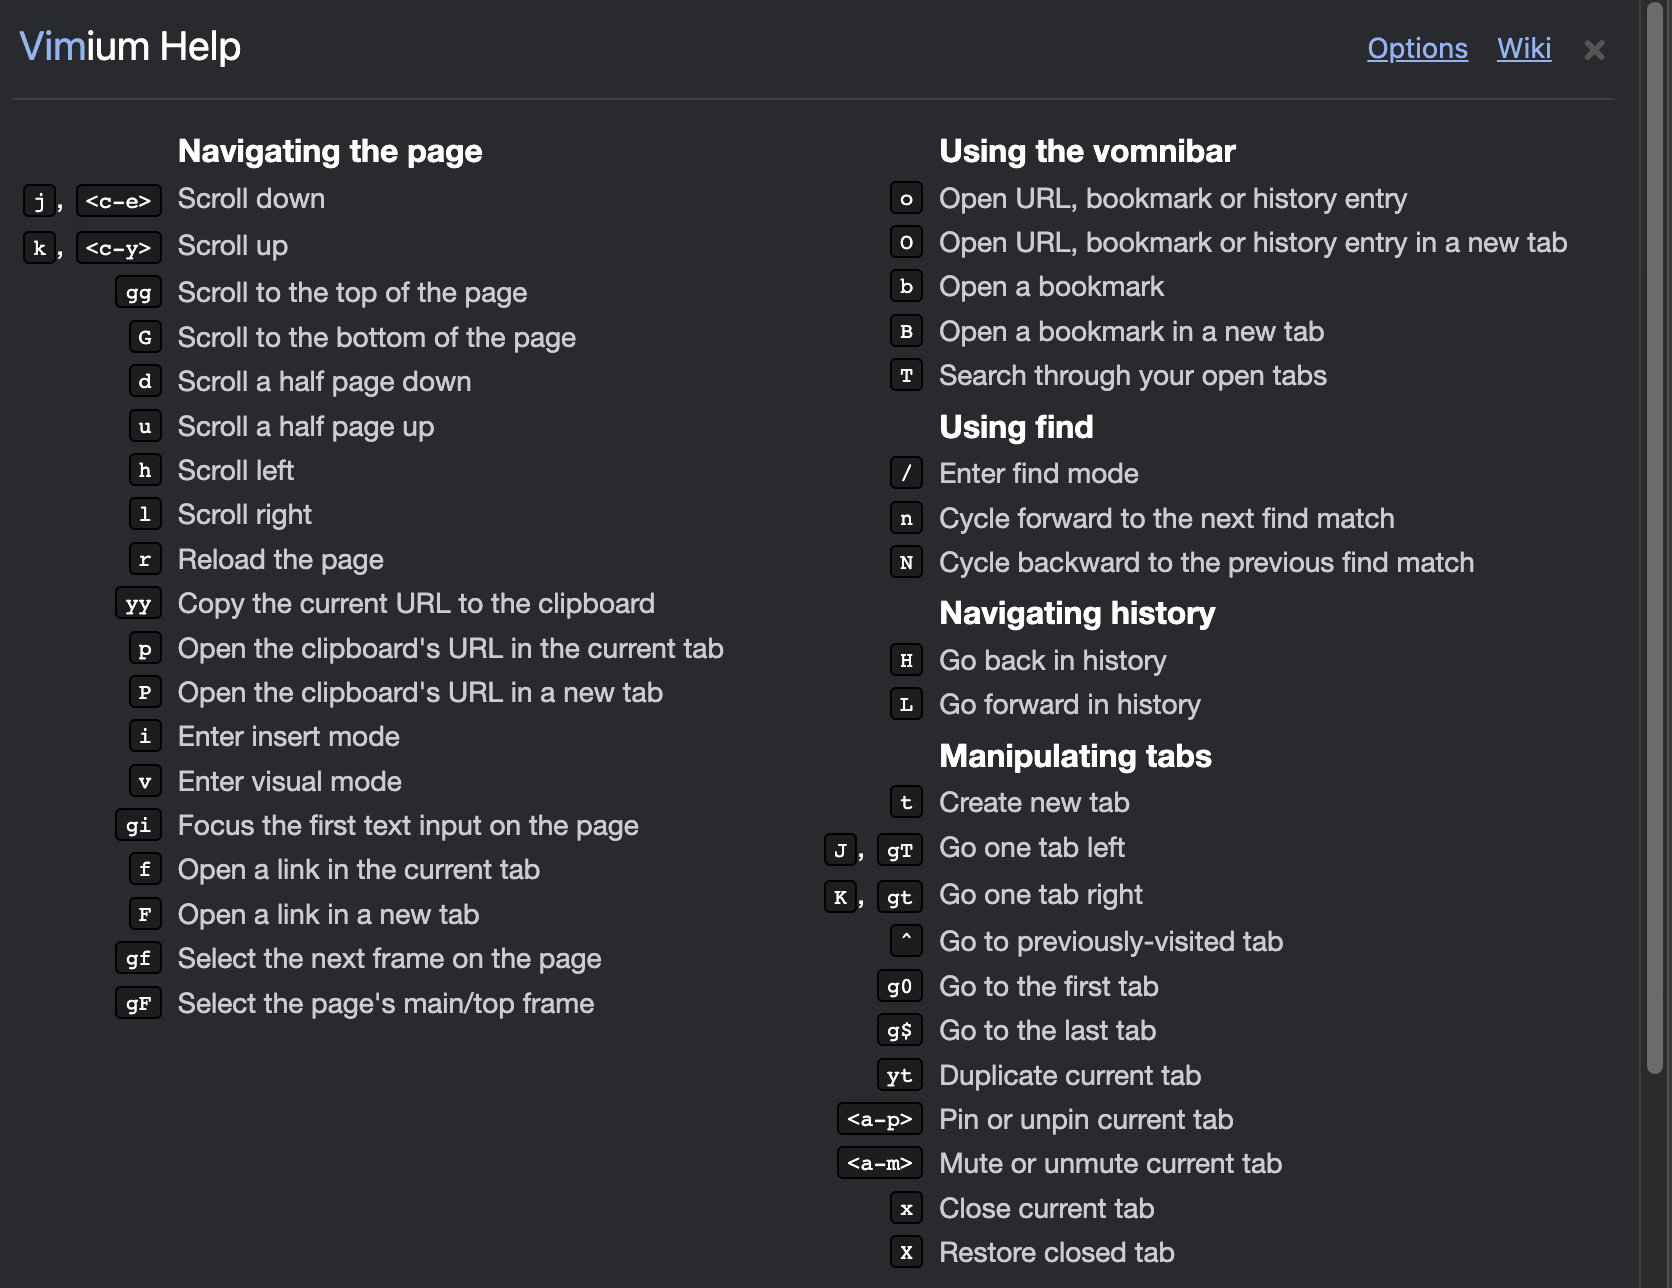Click the 'yy' copy URL key badge

[138, 604]
